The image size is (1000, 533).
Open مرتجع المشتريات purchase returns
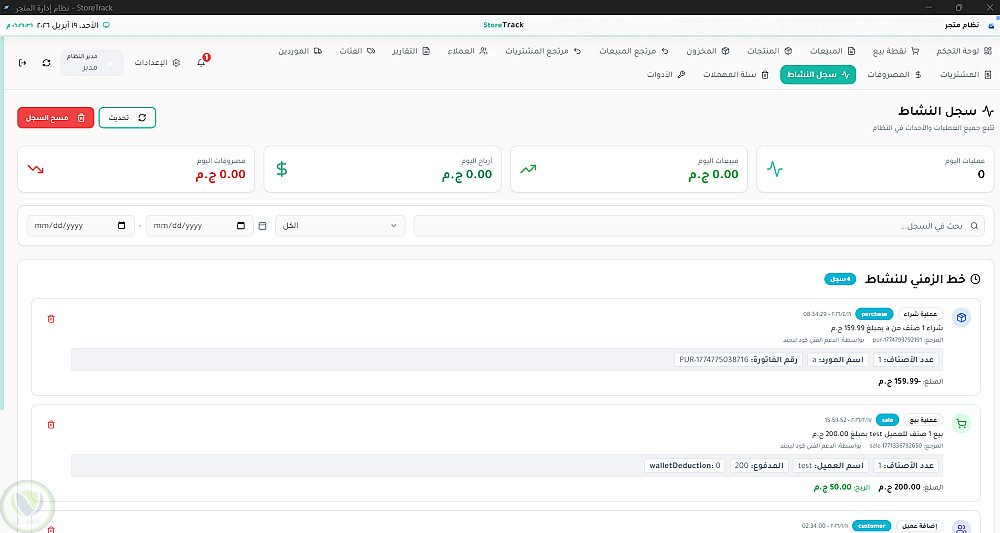click(543, 51)
